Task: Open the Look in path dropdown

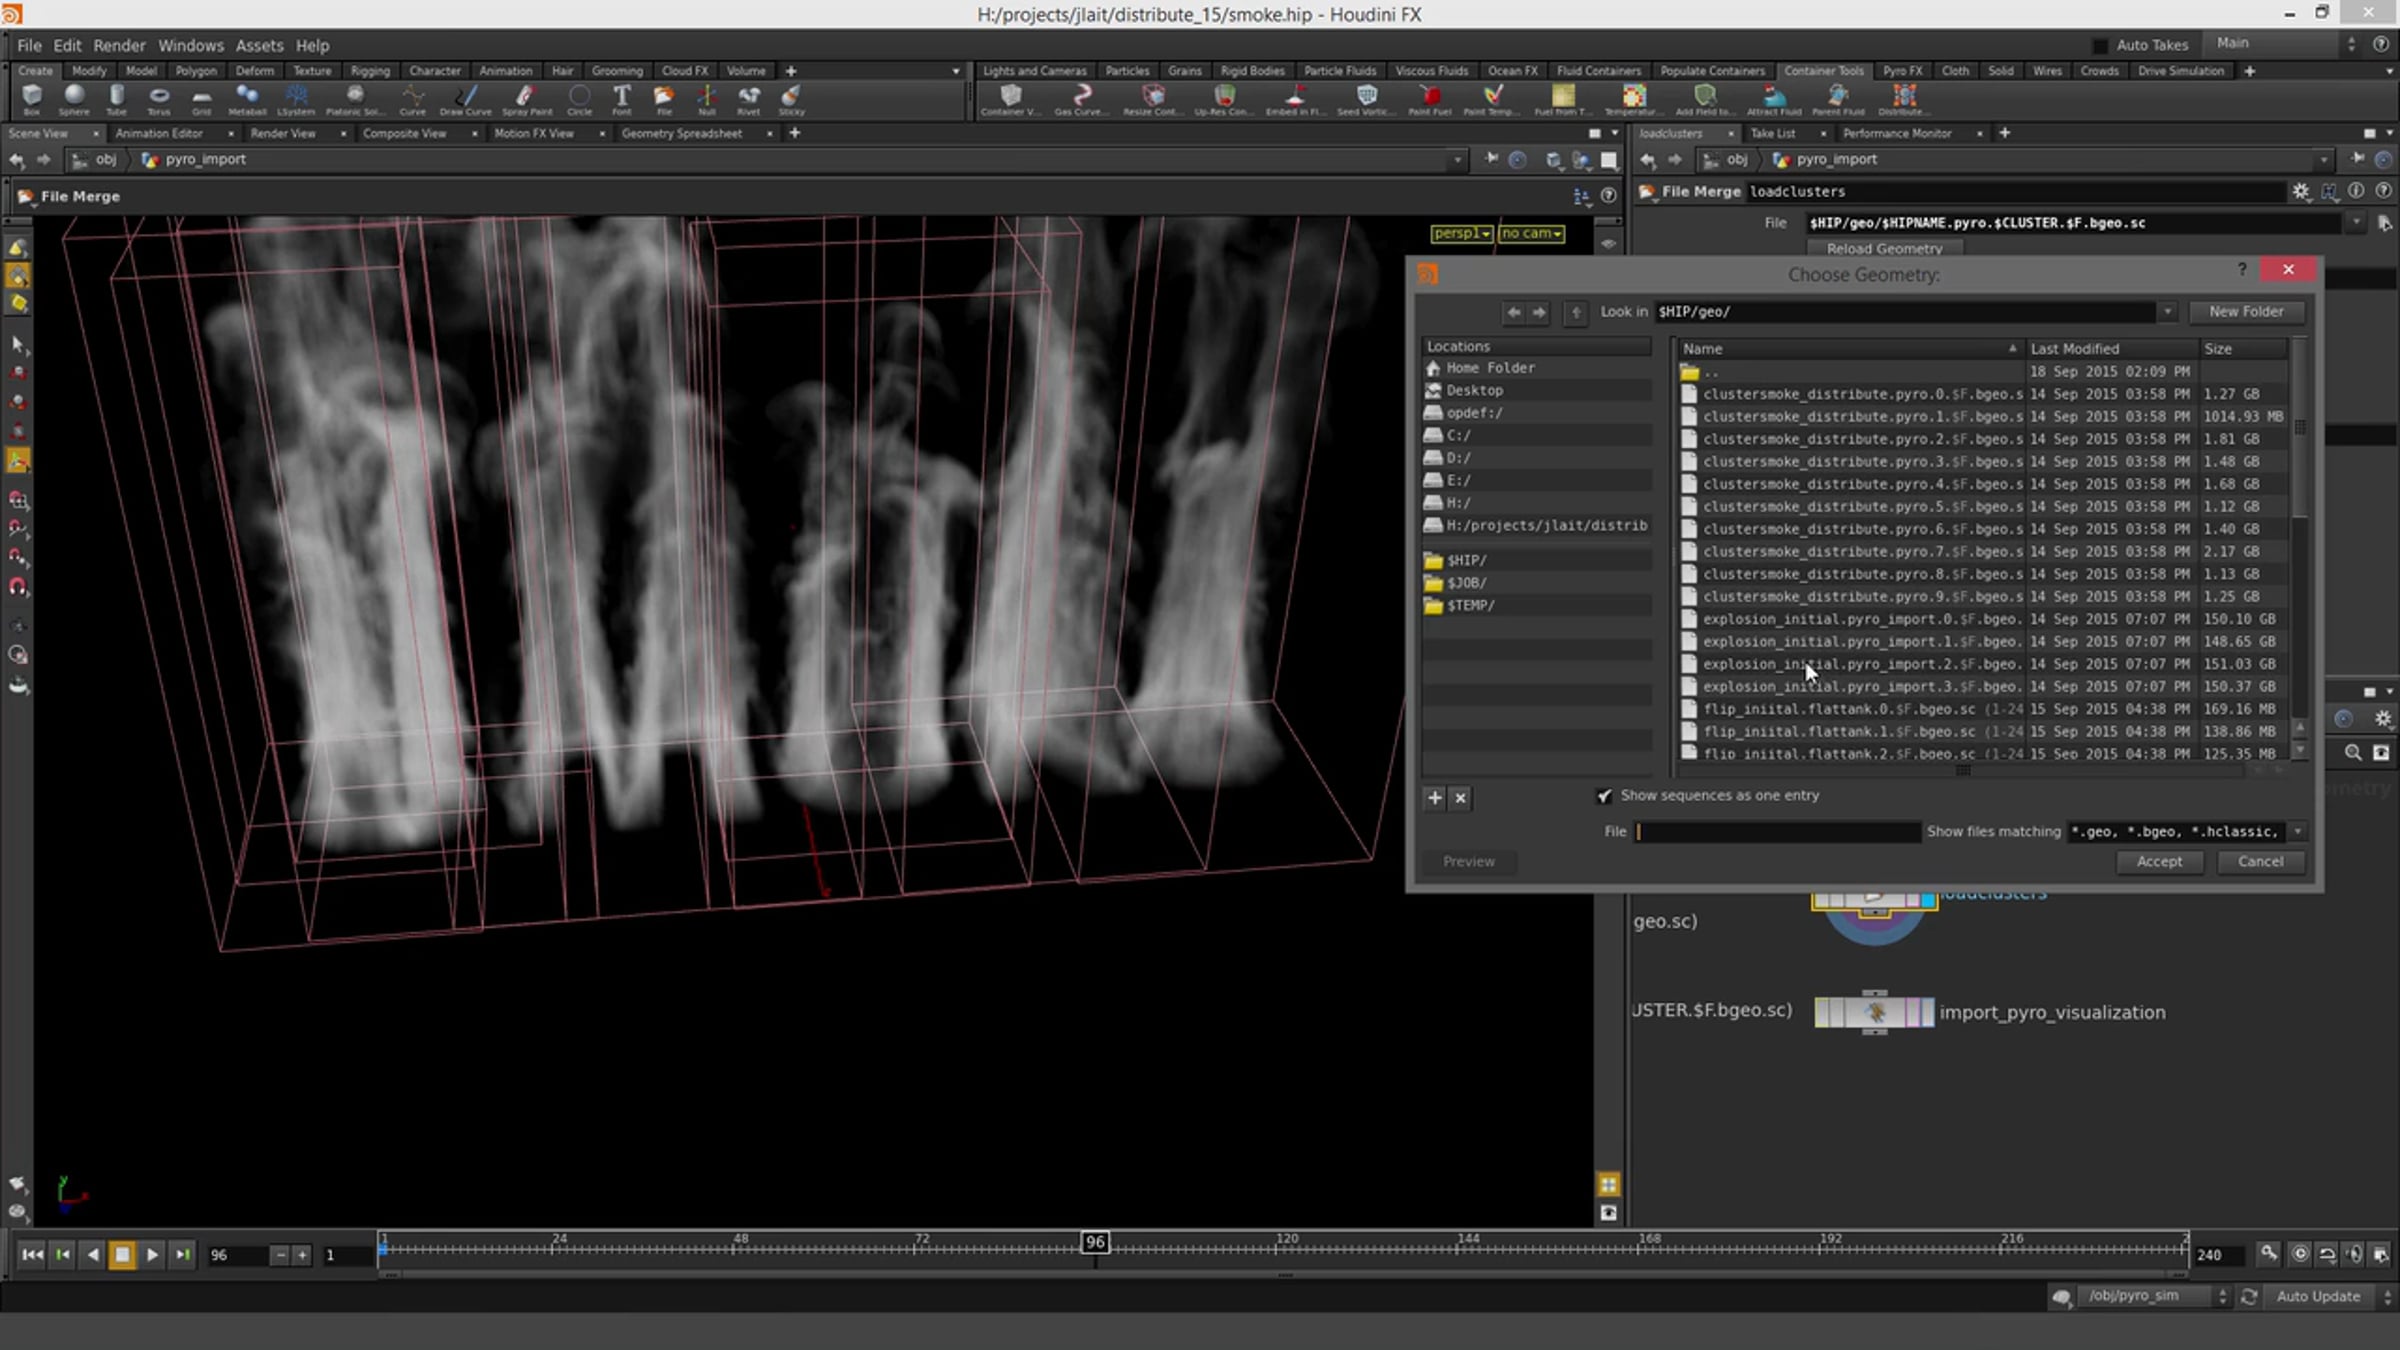Action: coord(2167,311)
